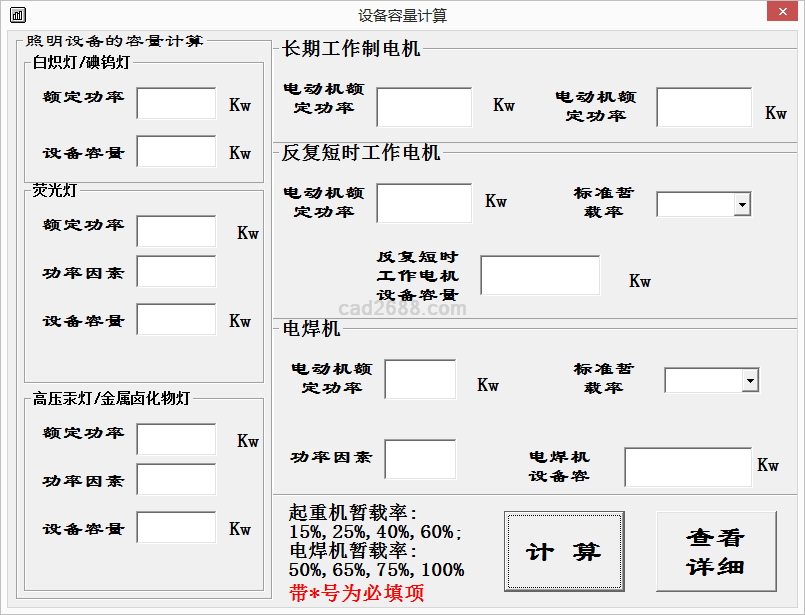Select 反复短时工作电机设备容量 result field
The width and height of the screenshot is (805, 615).
[540, 275]
